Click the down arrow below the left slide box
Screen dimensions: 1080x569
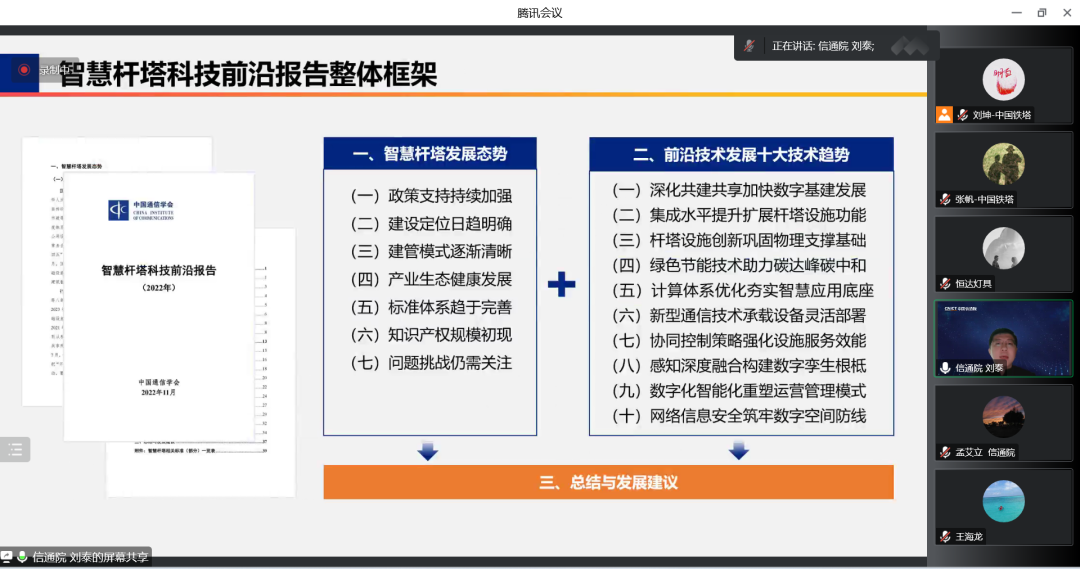pos(428,451)
